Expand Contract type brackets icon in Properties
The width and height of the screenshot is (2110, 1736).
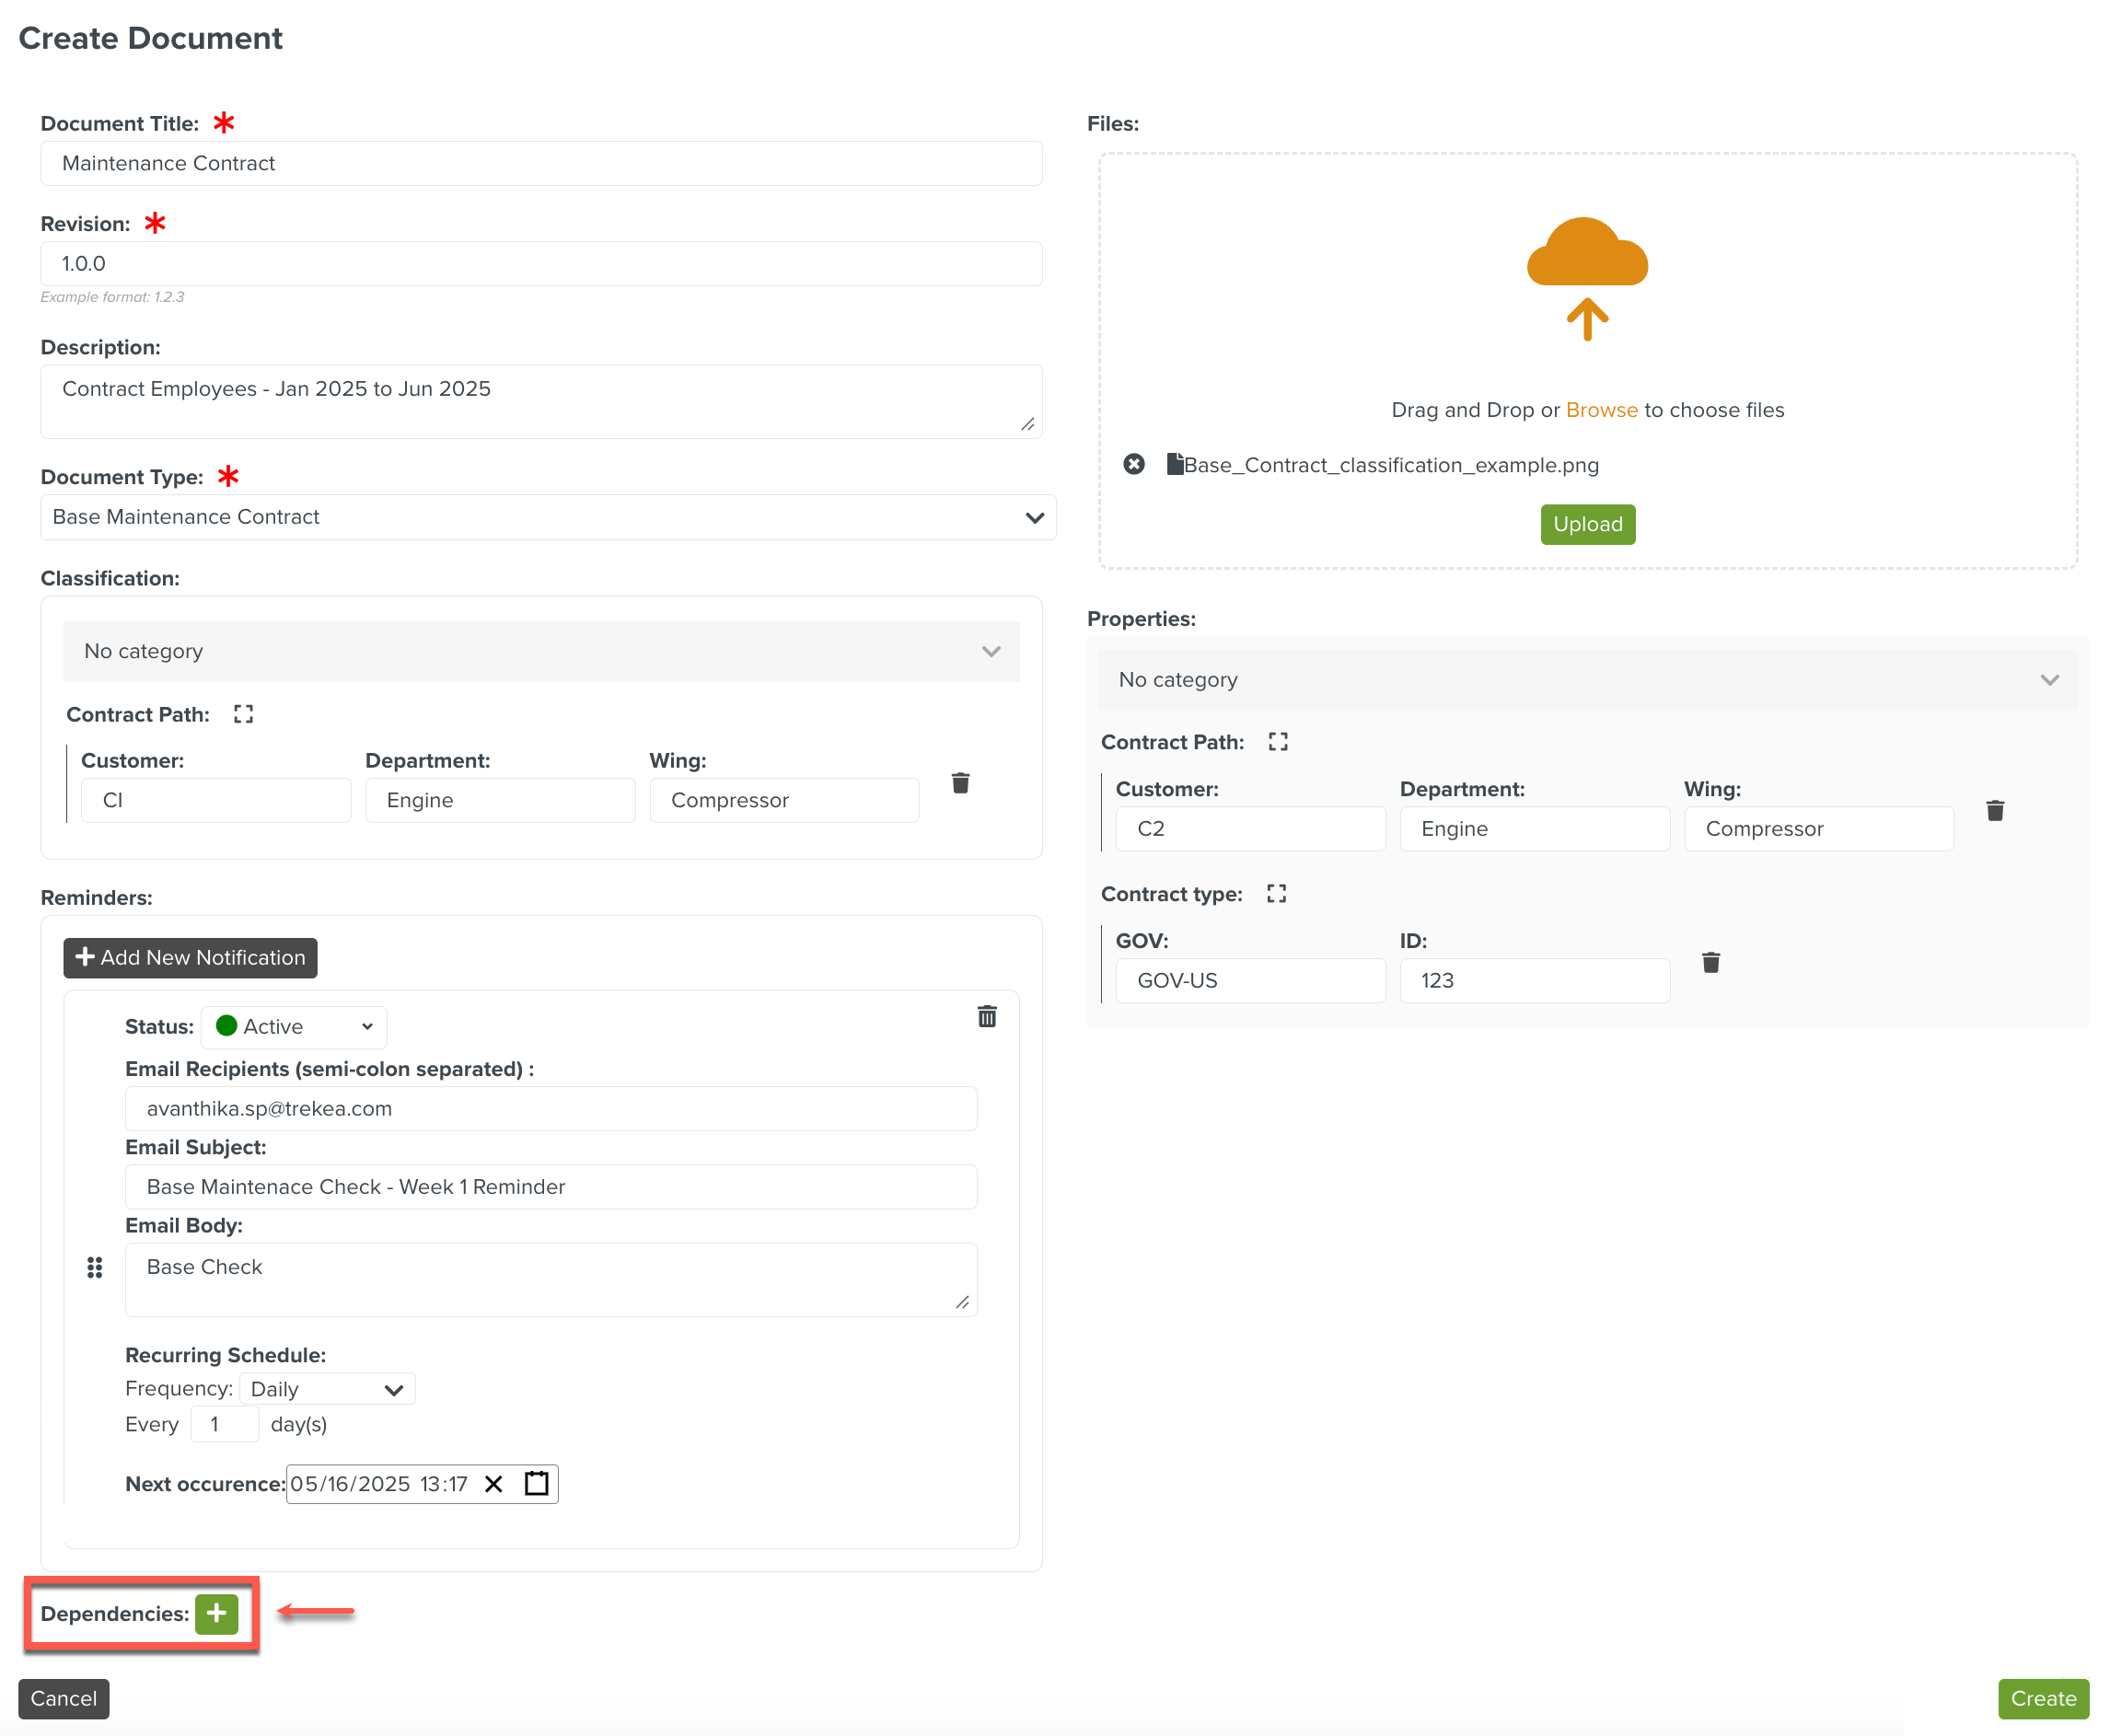pyautogui.click(x=1276, y=894)
